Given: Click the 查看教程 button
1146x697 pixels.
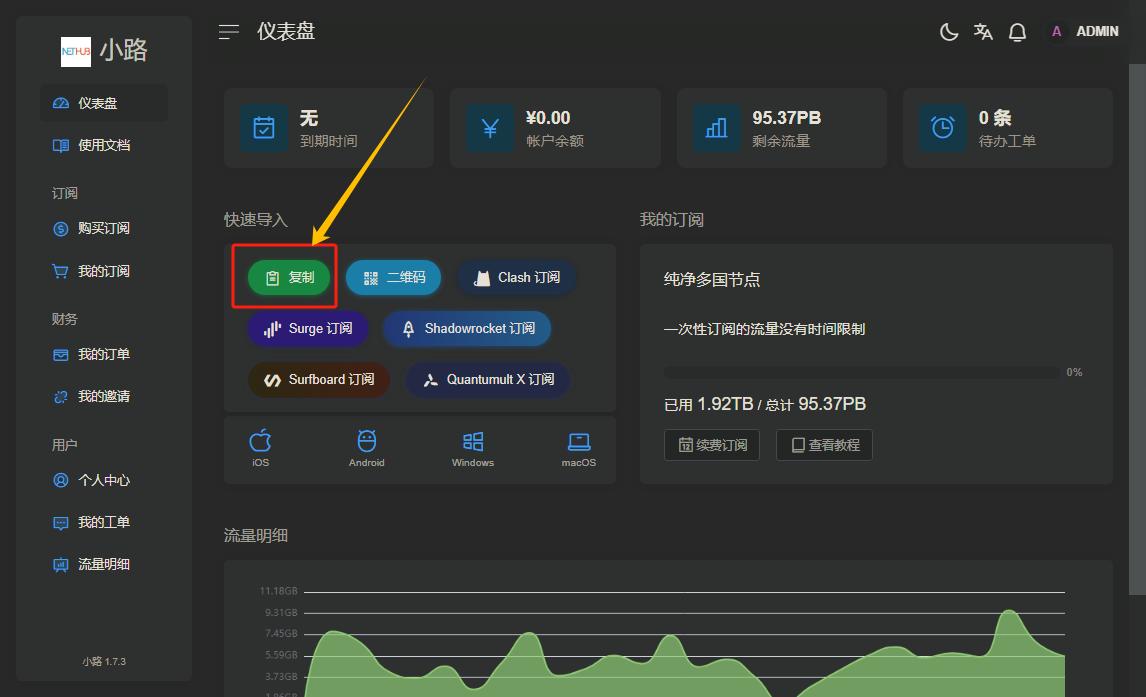Looking at the screenshot, I should tap(824, 445).
